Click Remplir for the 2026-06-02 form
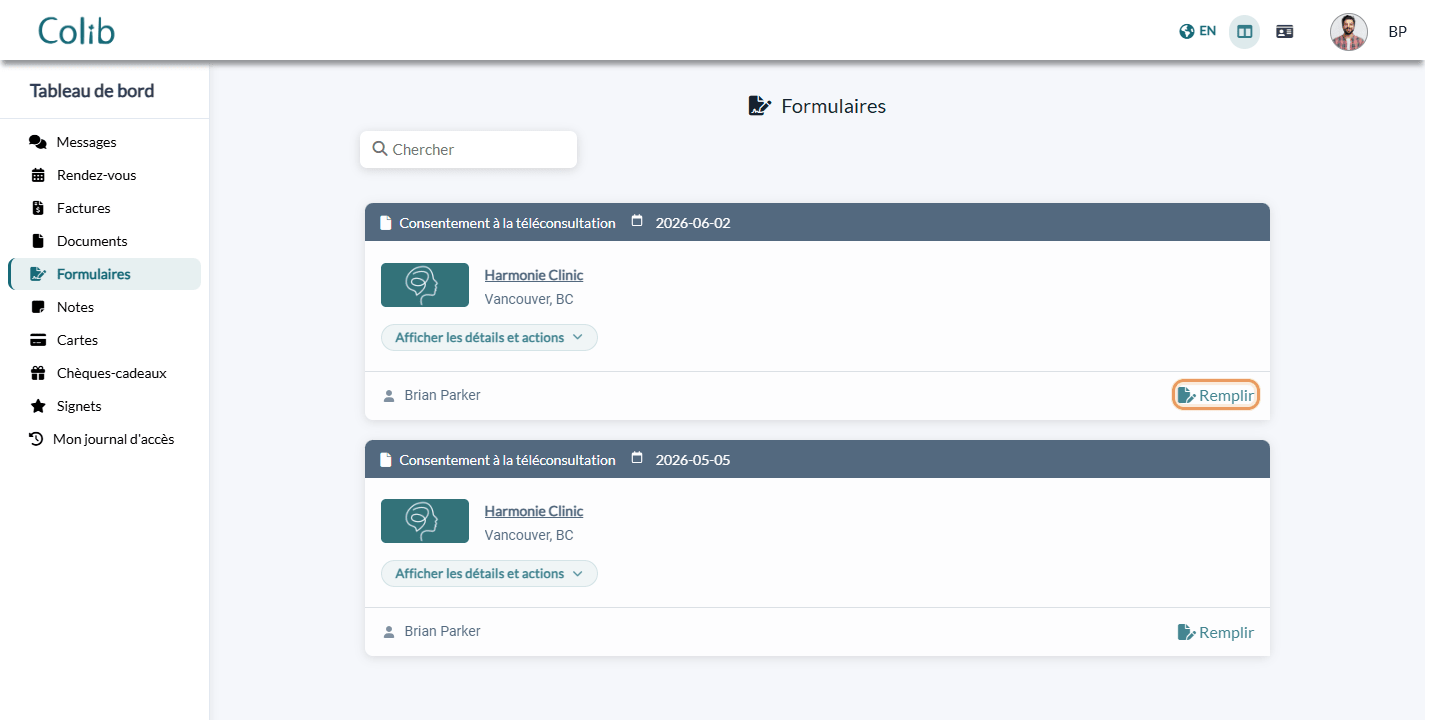1440x720 pixels. point(1216,396)
